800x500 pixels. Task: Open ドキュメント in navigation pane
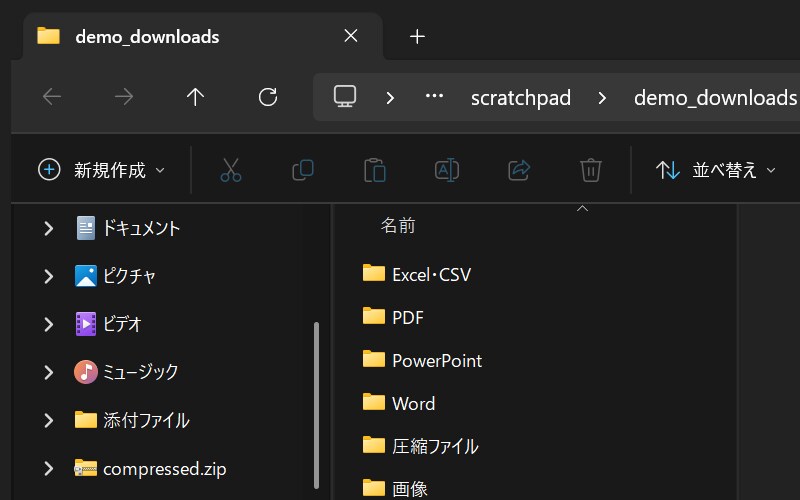point(128,228)
